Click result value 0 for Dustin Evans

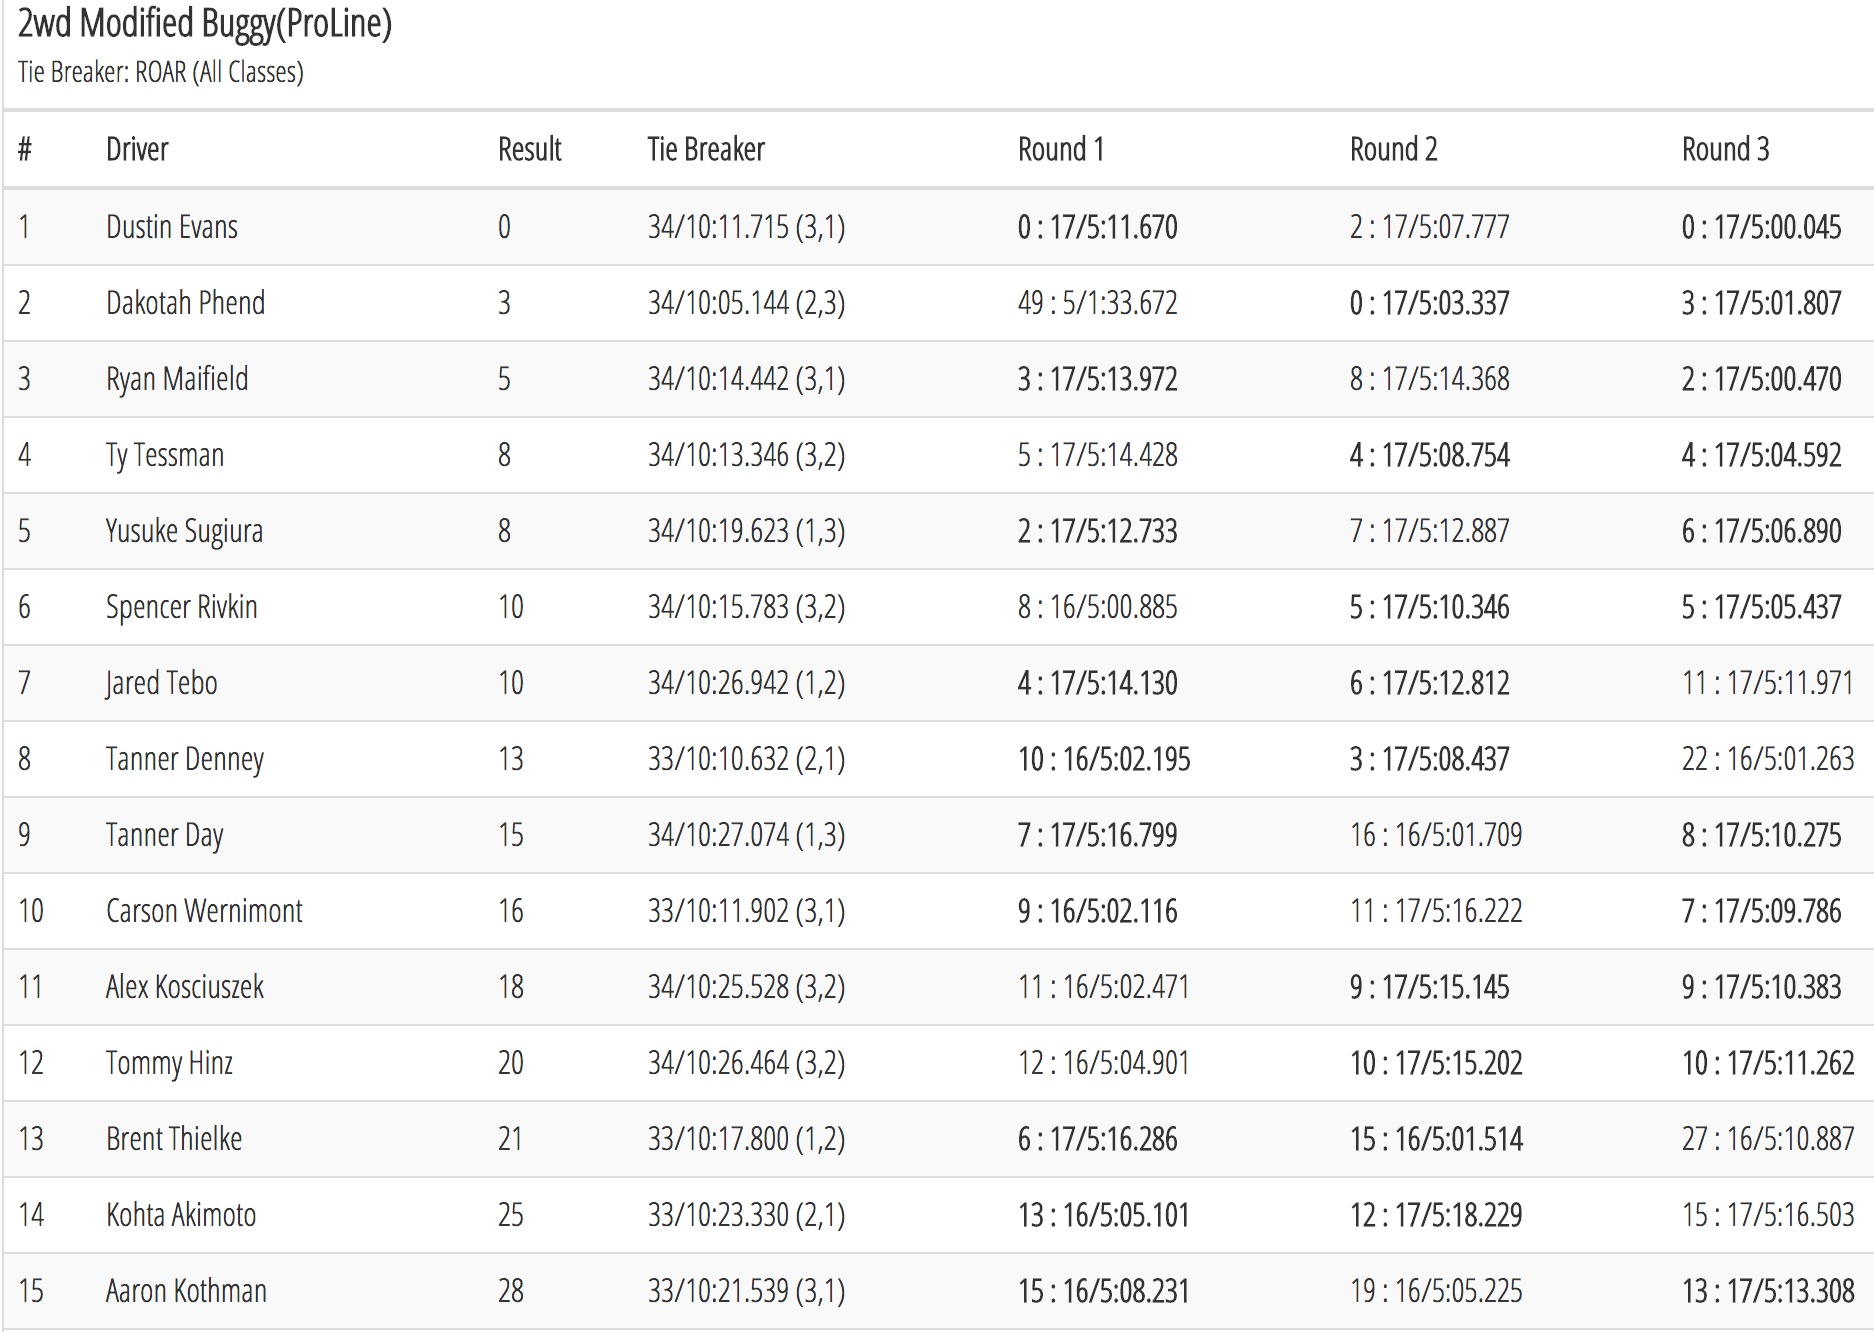(x=505, y=227)
